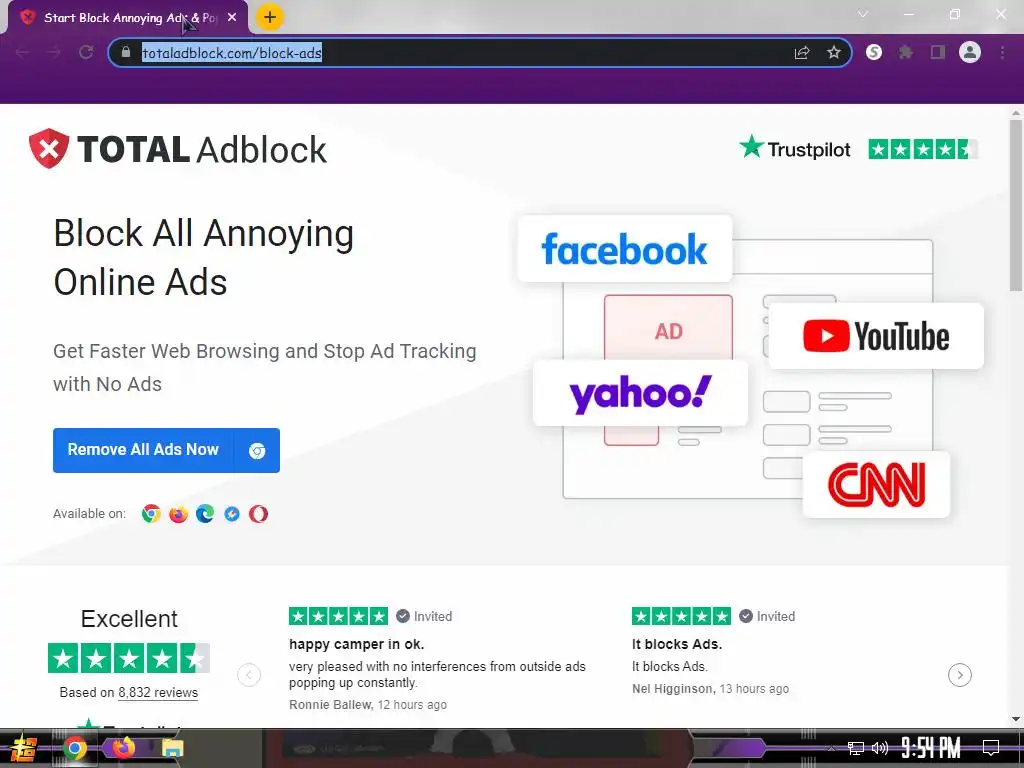Viewport: 1024px width, 768px height.
Task: Click the network tray icon
Action: click(x=856, y=748)
